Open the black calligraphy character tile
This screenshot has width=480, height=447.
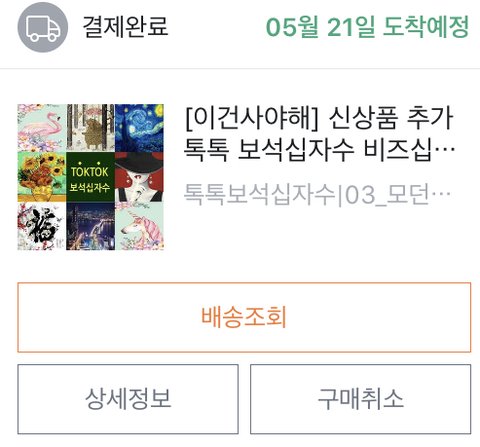coord(42,226)
